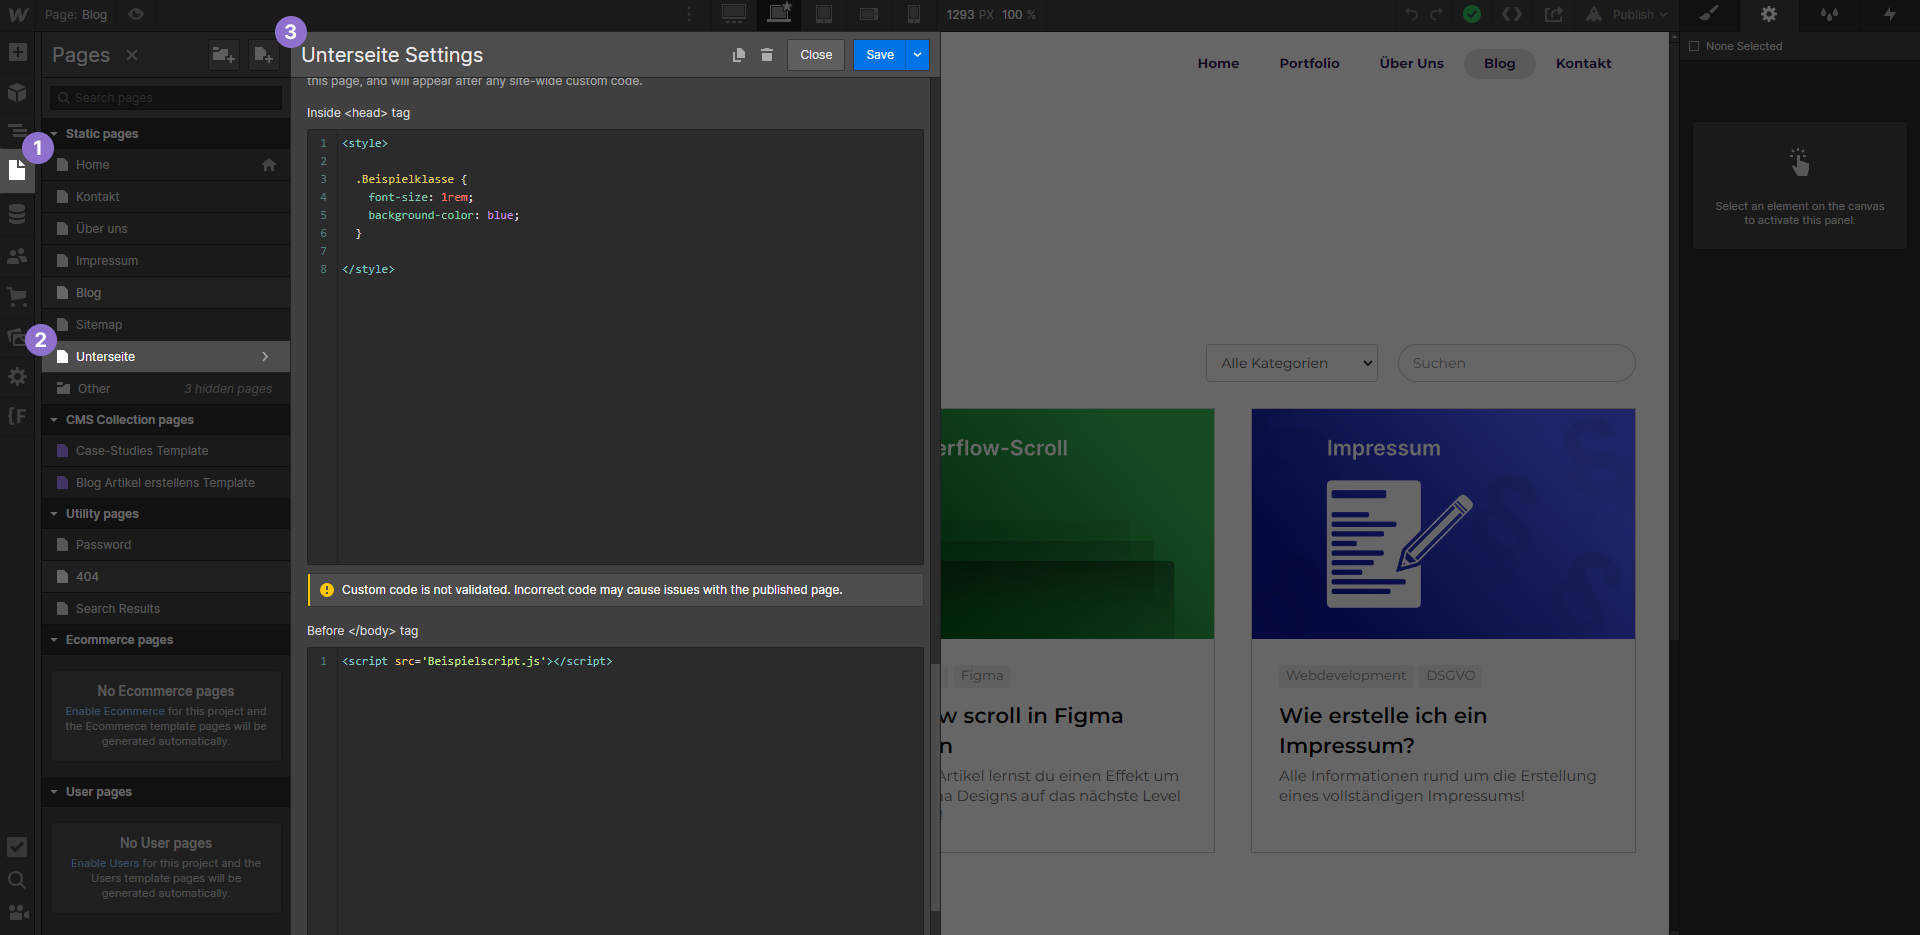The width and height of the screenshot is (1920, 935).
Task: Select the Home page row
Action: pos(166,165)
